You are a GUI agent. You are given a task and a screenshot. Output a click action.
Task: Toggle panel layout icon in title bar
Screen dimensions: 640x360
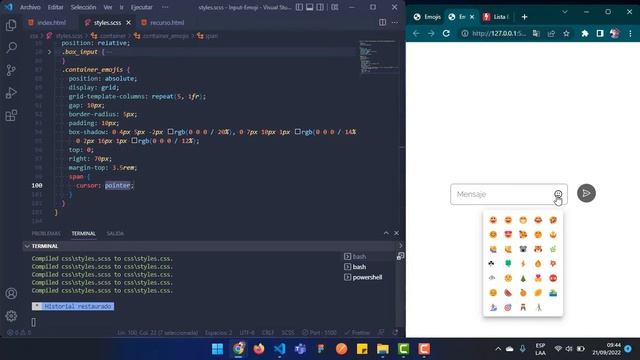310,7
